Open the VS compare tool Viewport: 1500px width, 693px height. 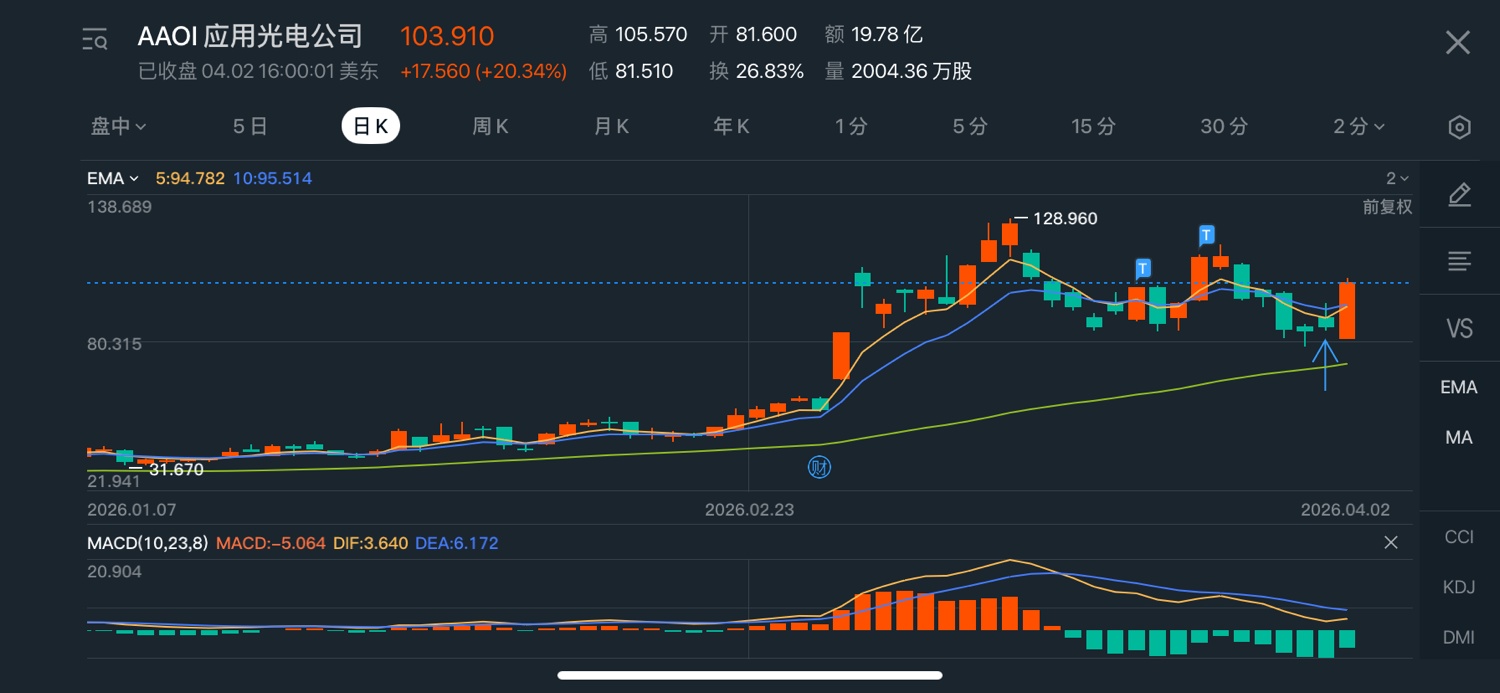tap(1459, 328)
